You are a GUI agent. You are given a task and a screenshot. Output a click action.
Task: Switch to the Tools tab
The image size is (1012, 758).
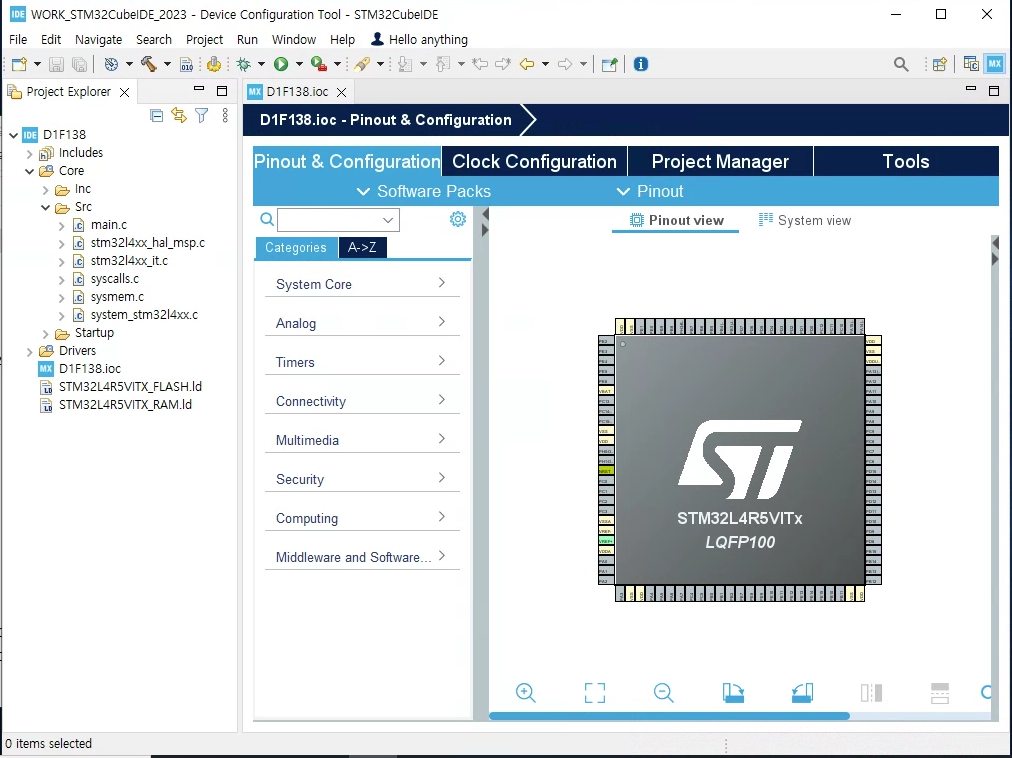pyautogui.click(x=906, y=161)
